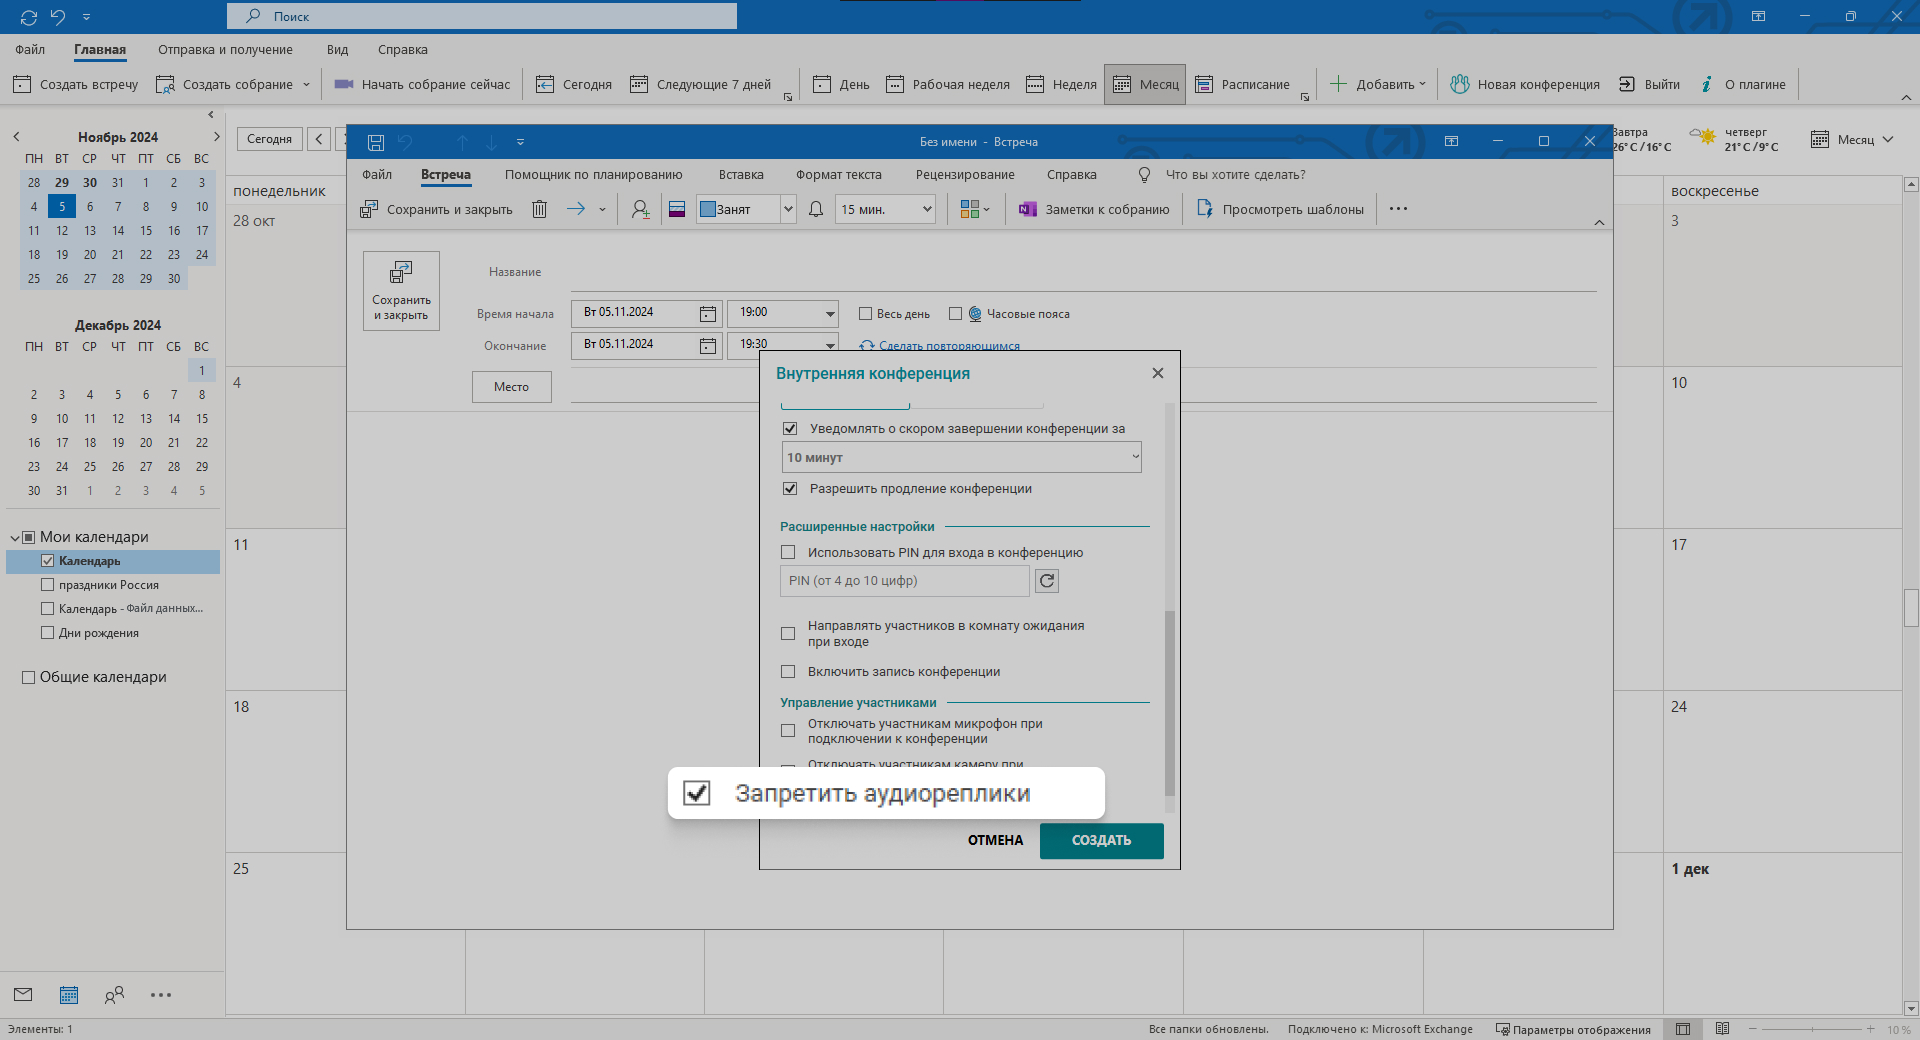
Task: Open the end time 19:30 dropdown
Action: (830, 345)
